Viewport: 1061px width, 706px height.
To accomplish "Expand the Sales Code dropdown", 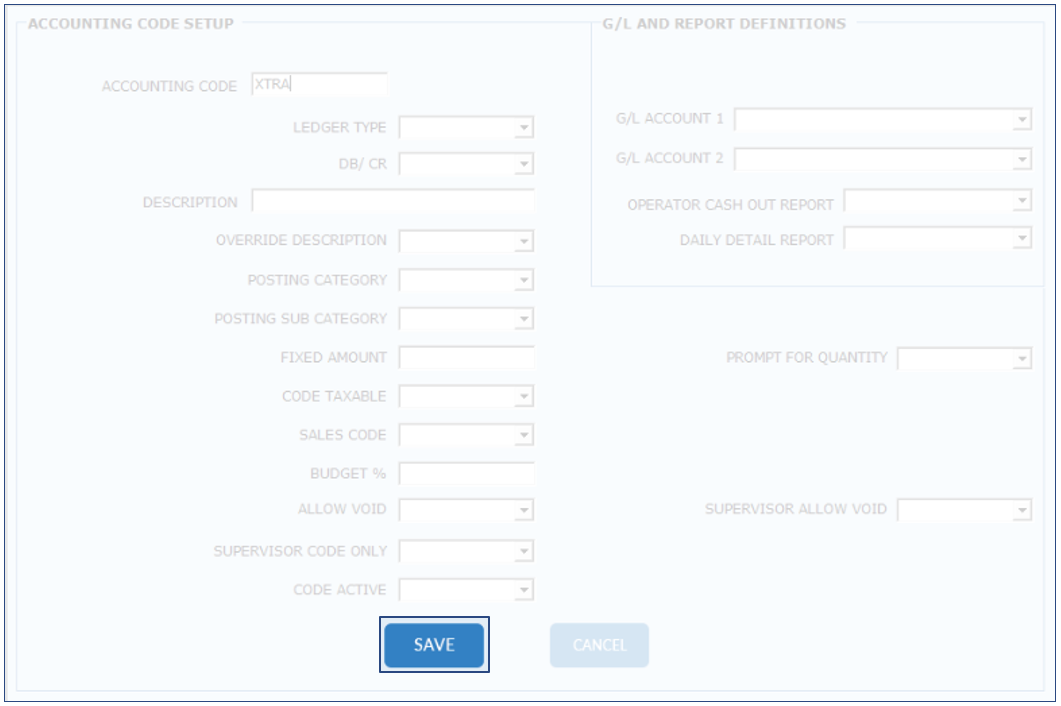I will [x=466, y=436].
